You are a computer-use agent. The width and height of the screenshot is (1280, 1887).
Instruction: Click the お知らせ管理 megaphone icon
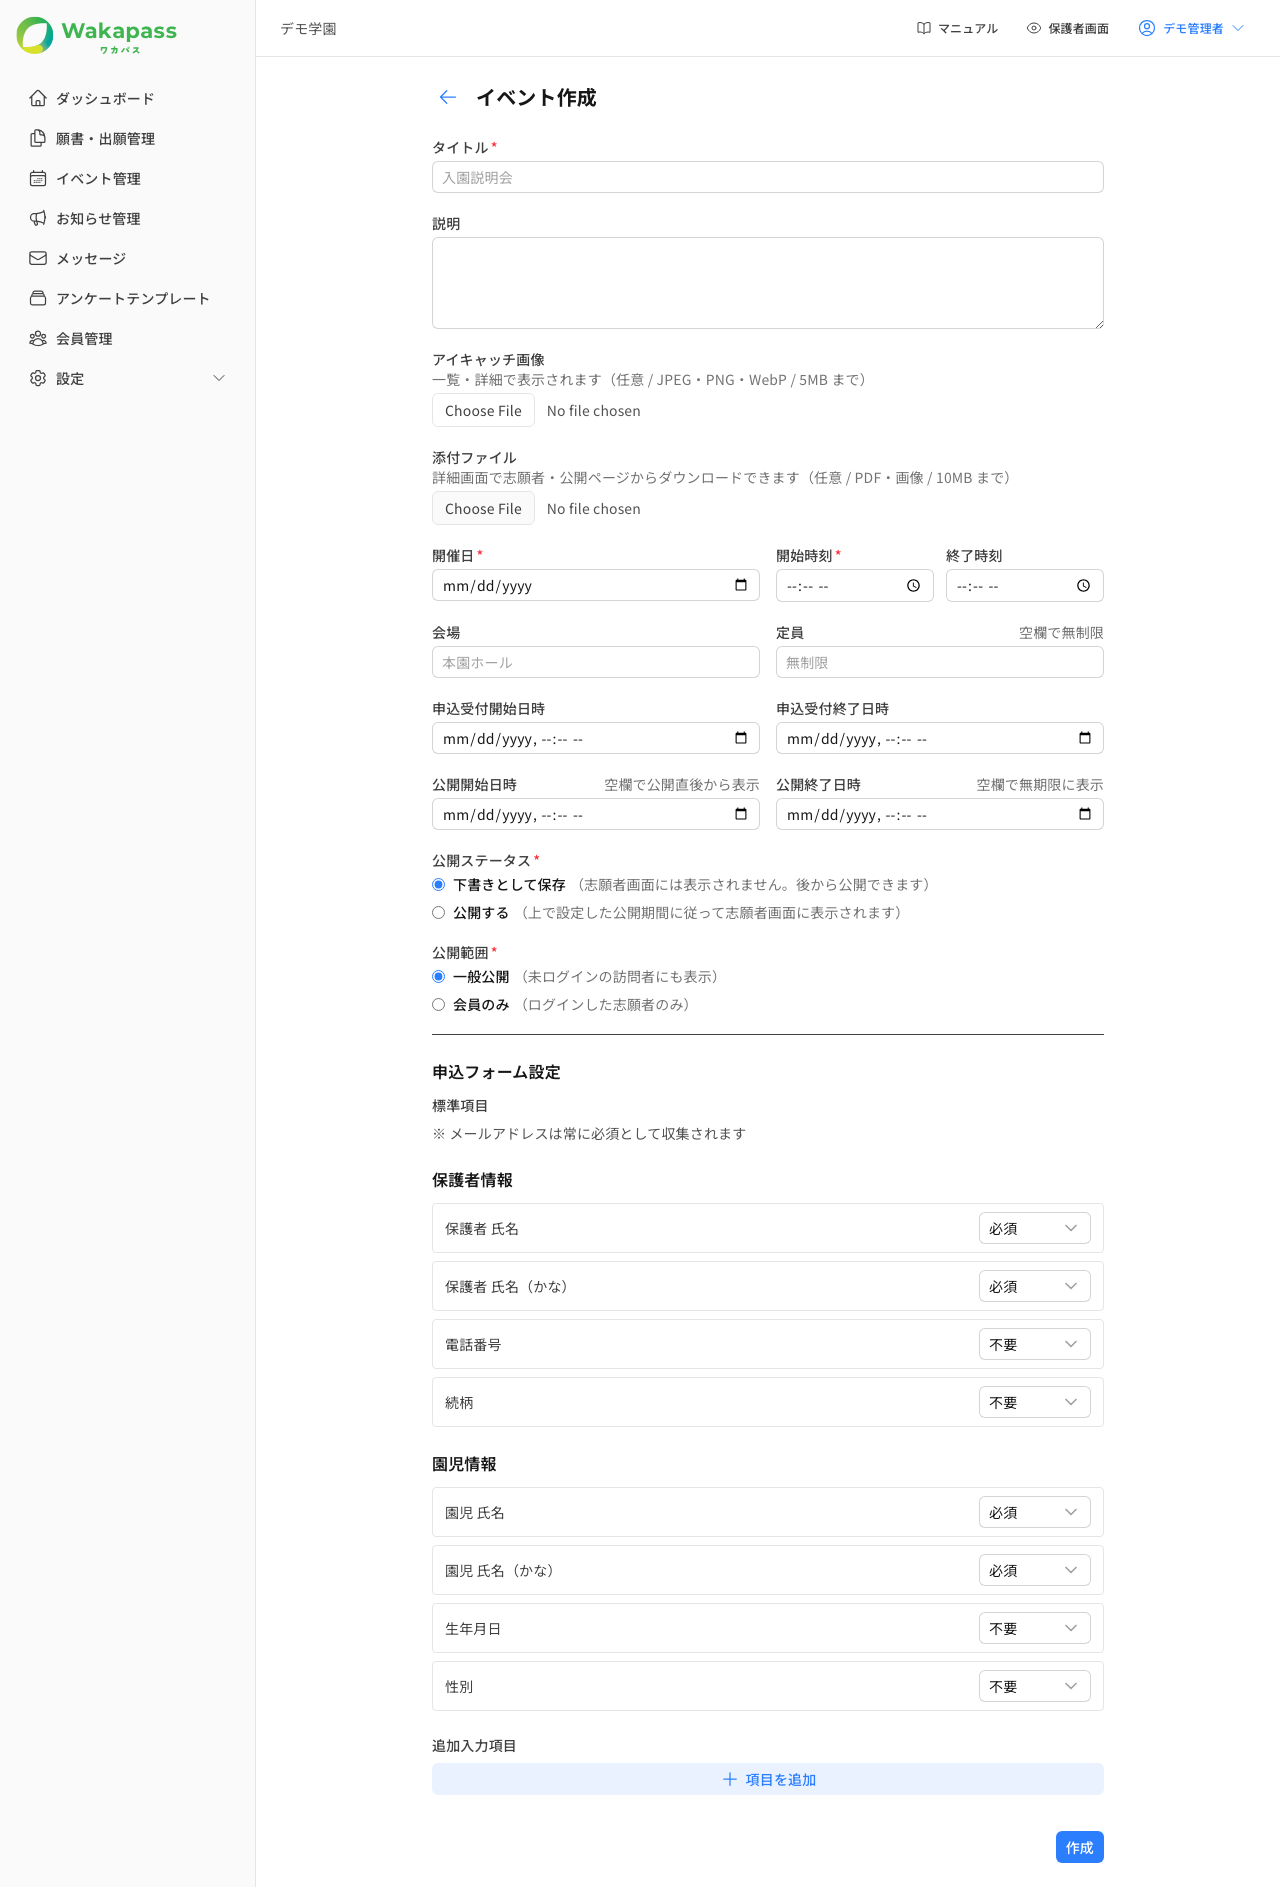click(38, 218)
